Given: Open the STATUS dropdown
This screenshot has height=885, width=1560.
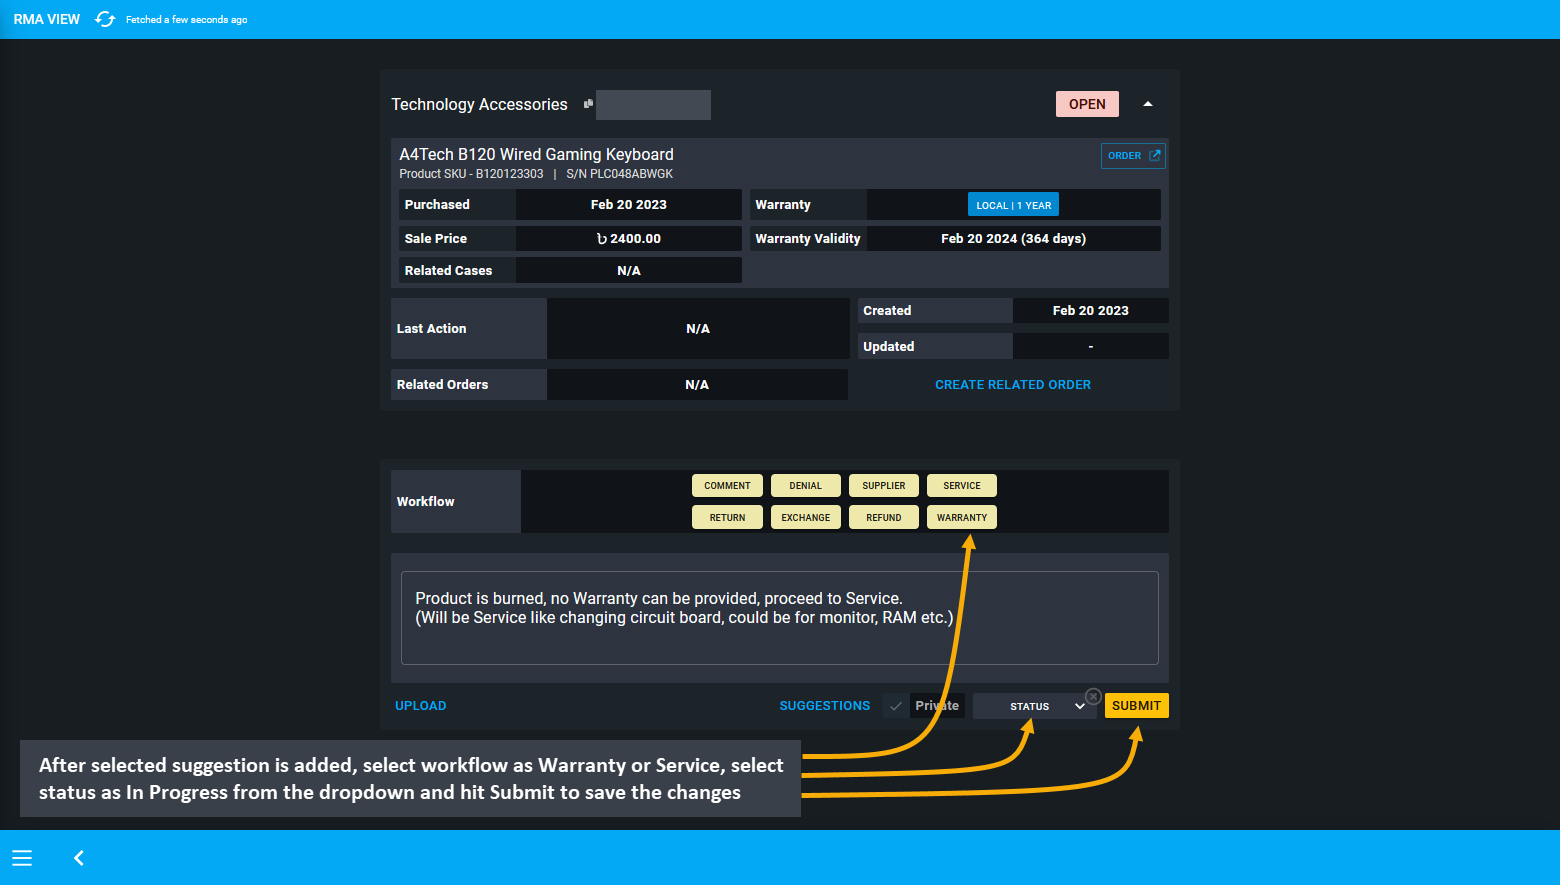Looking at the screenshot, I should pyautogui.click(x=1034, y=706).
